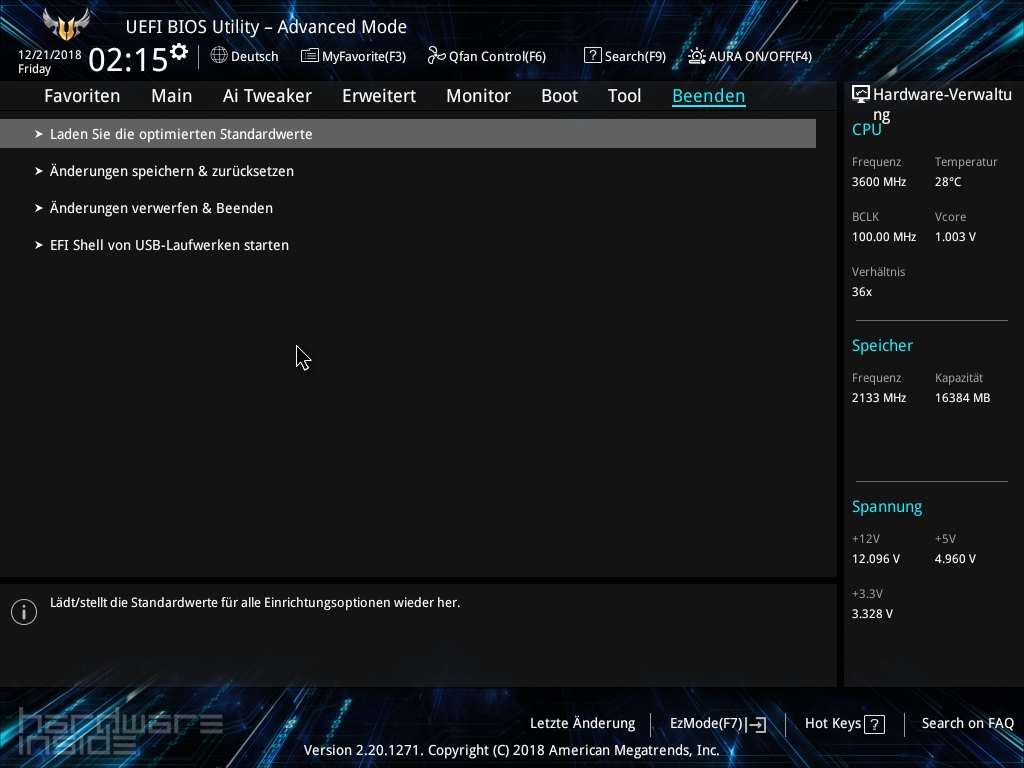The height and width of the screenshot is (768, 1024).
Task: Click the CPU temperature 28°C
Action: [948, 182]
